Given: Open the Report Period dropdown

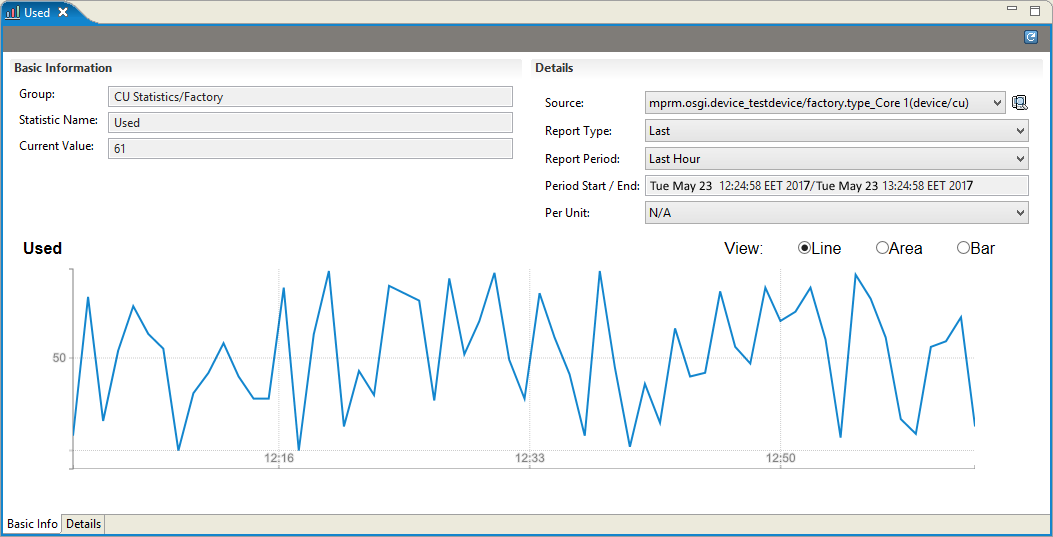Looking at the screenshot, I should (837, 159).
